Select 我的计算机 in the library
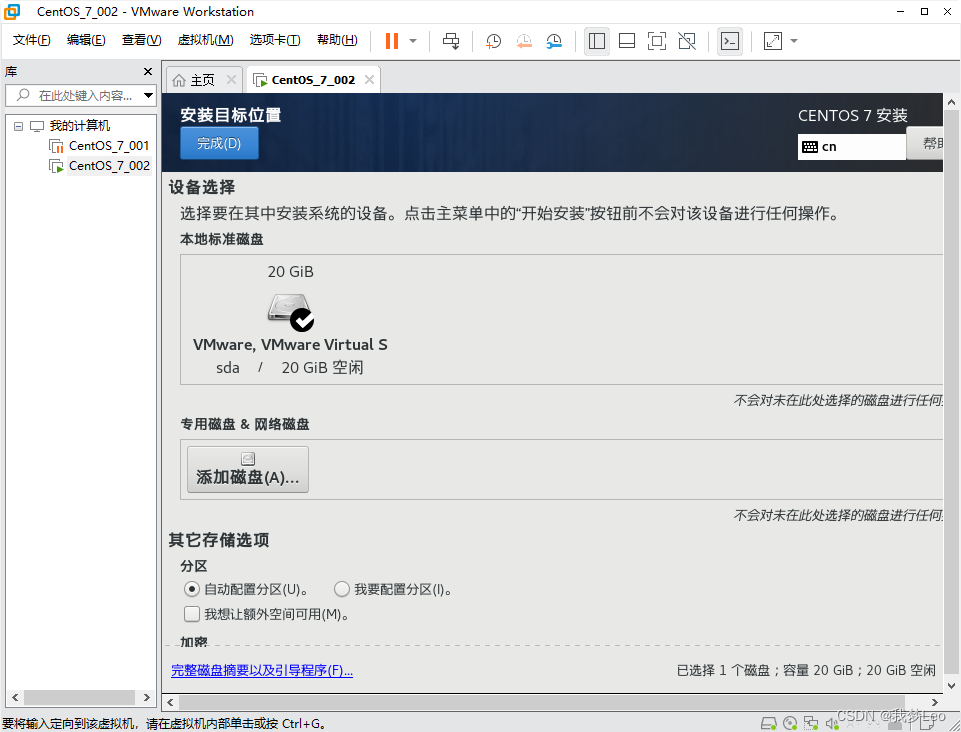The image size is (961, 732). point(80,126)
